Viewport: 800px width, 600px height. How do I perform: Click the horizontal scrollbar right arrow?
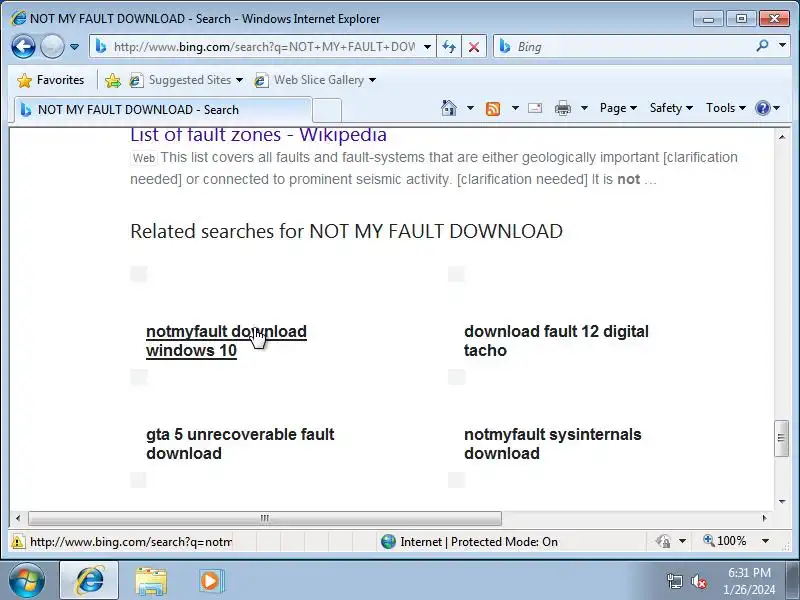pos(764,518)
